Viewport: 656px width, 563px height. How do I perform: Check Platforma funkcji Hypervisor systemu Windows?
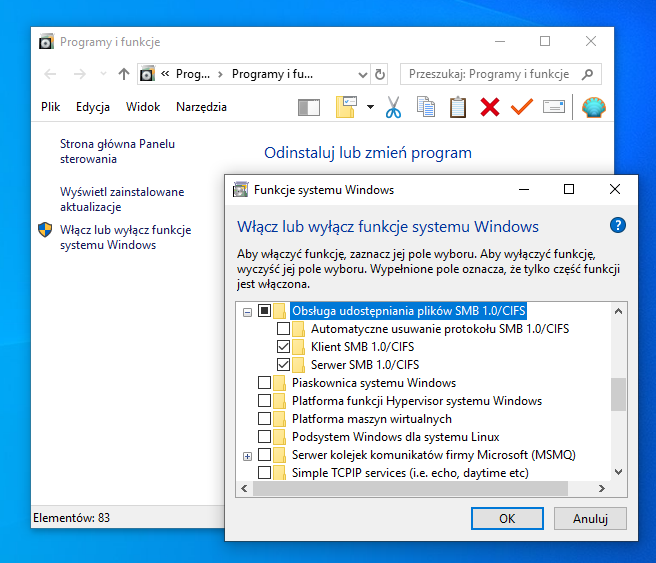click(x=264, y=400)
